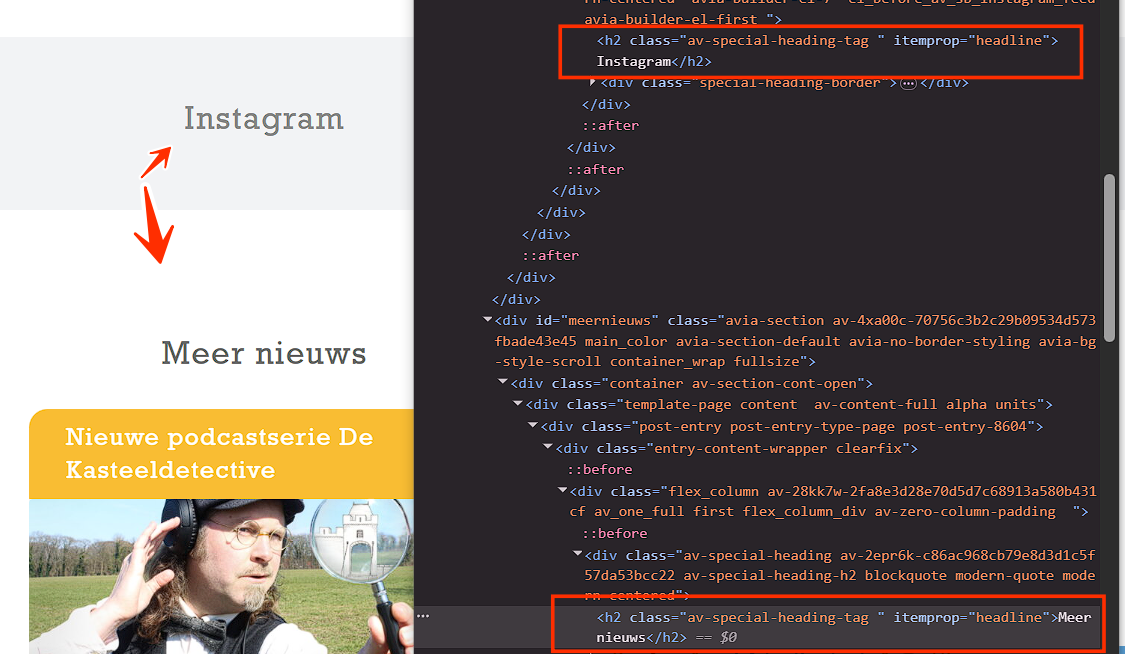Screen dimensions: 1125x654
Task: Collapse the post-entry-type-page div node
Action: [532, 426]
